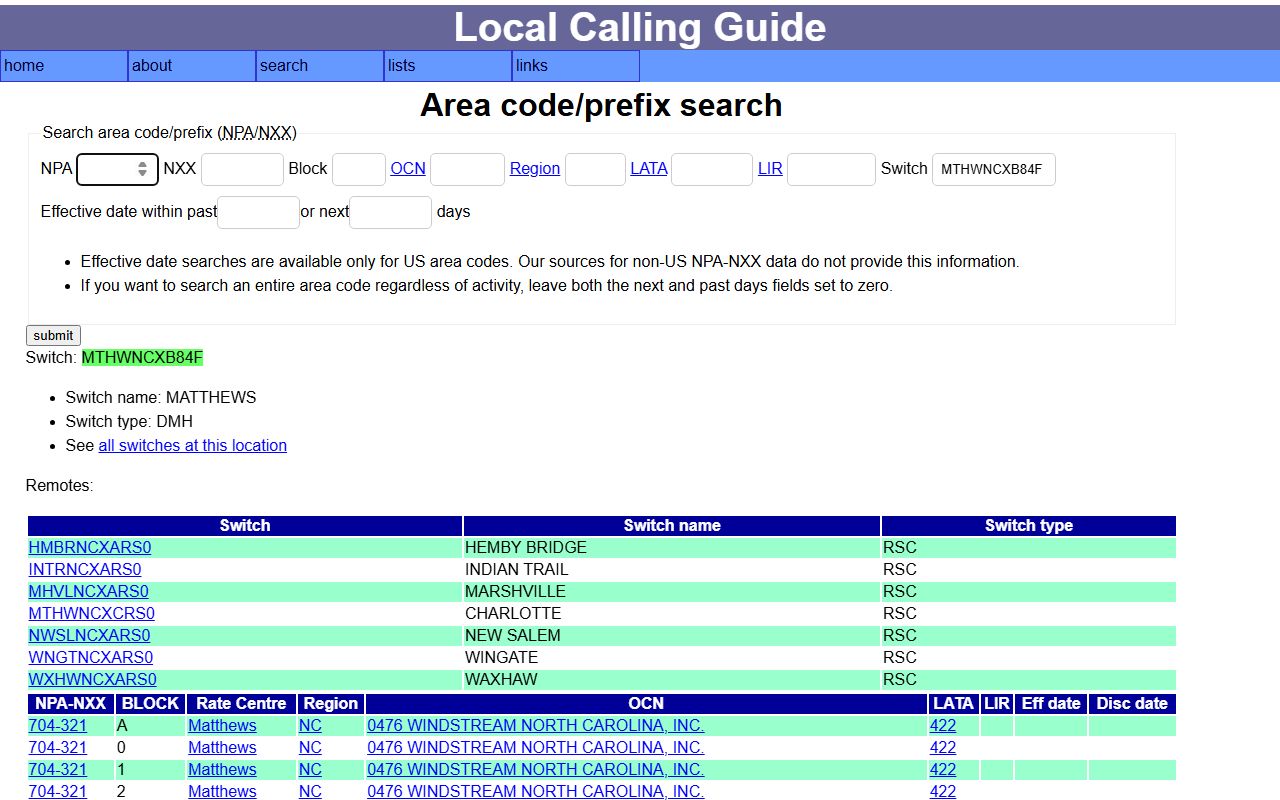Open all switches at this location

pos(192,446)
